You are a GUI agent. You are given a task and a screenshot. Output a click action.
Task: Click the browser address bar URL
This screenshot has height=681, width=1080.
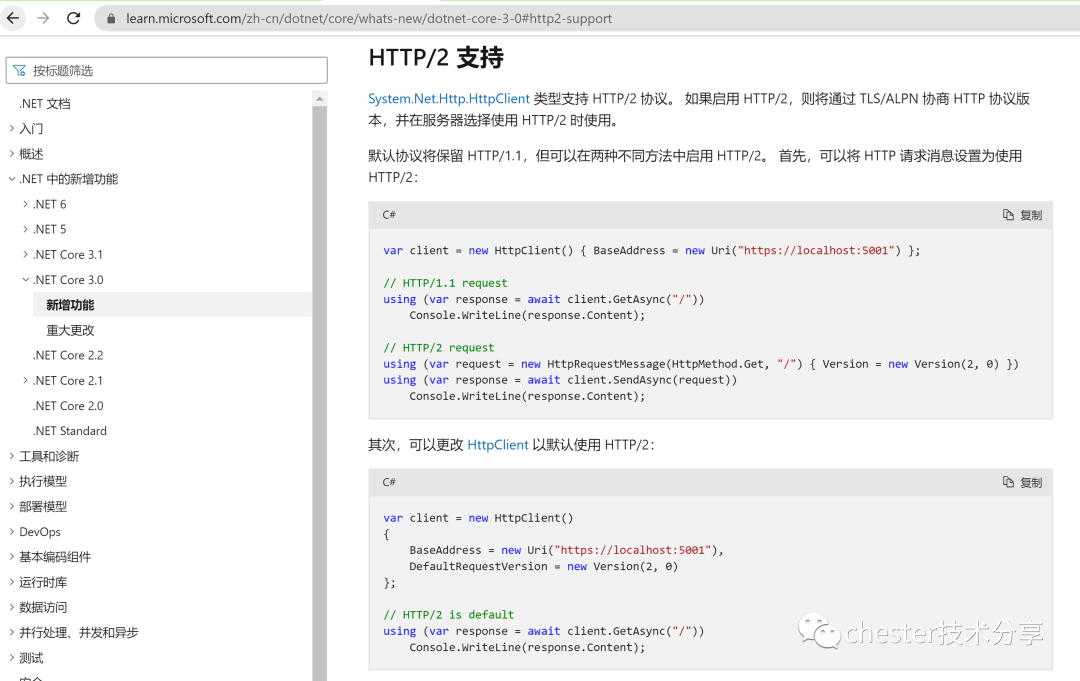368,19
